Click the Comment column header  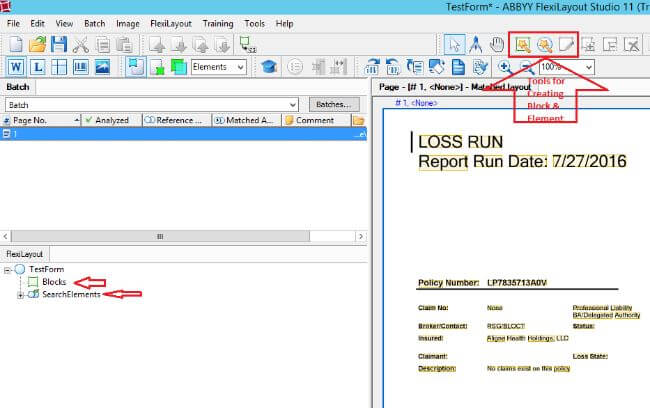316,120
